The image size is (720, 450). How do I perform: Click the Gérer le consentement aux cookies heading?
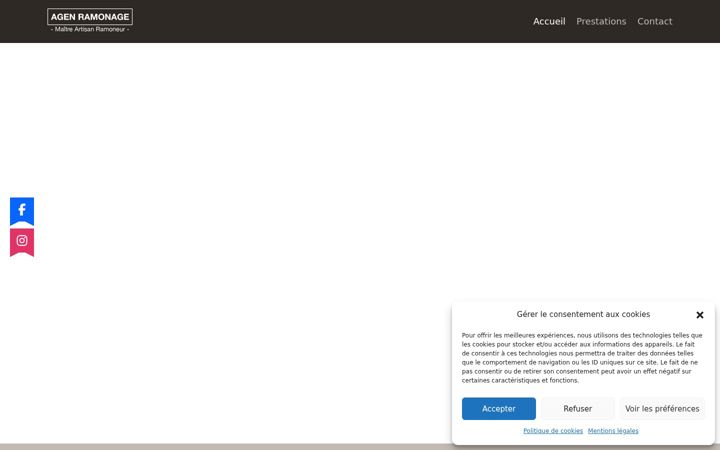[x=583, y=314]
